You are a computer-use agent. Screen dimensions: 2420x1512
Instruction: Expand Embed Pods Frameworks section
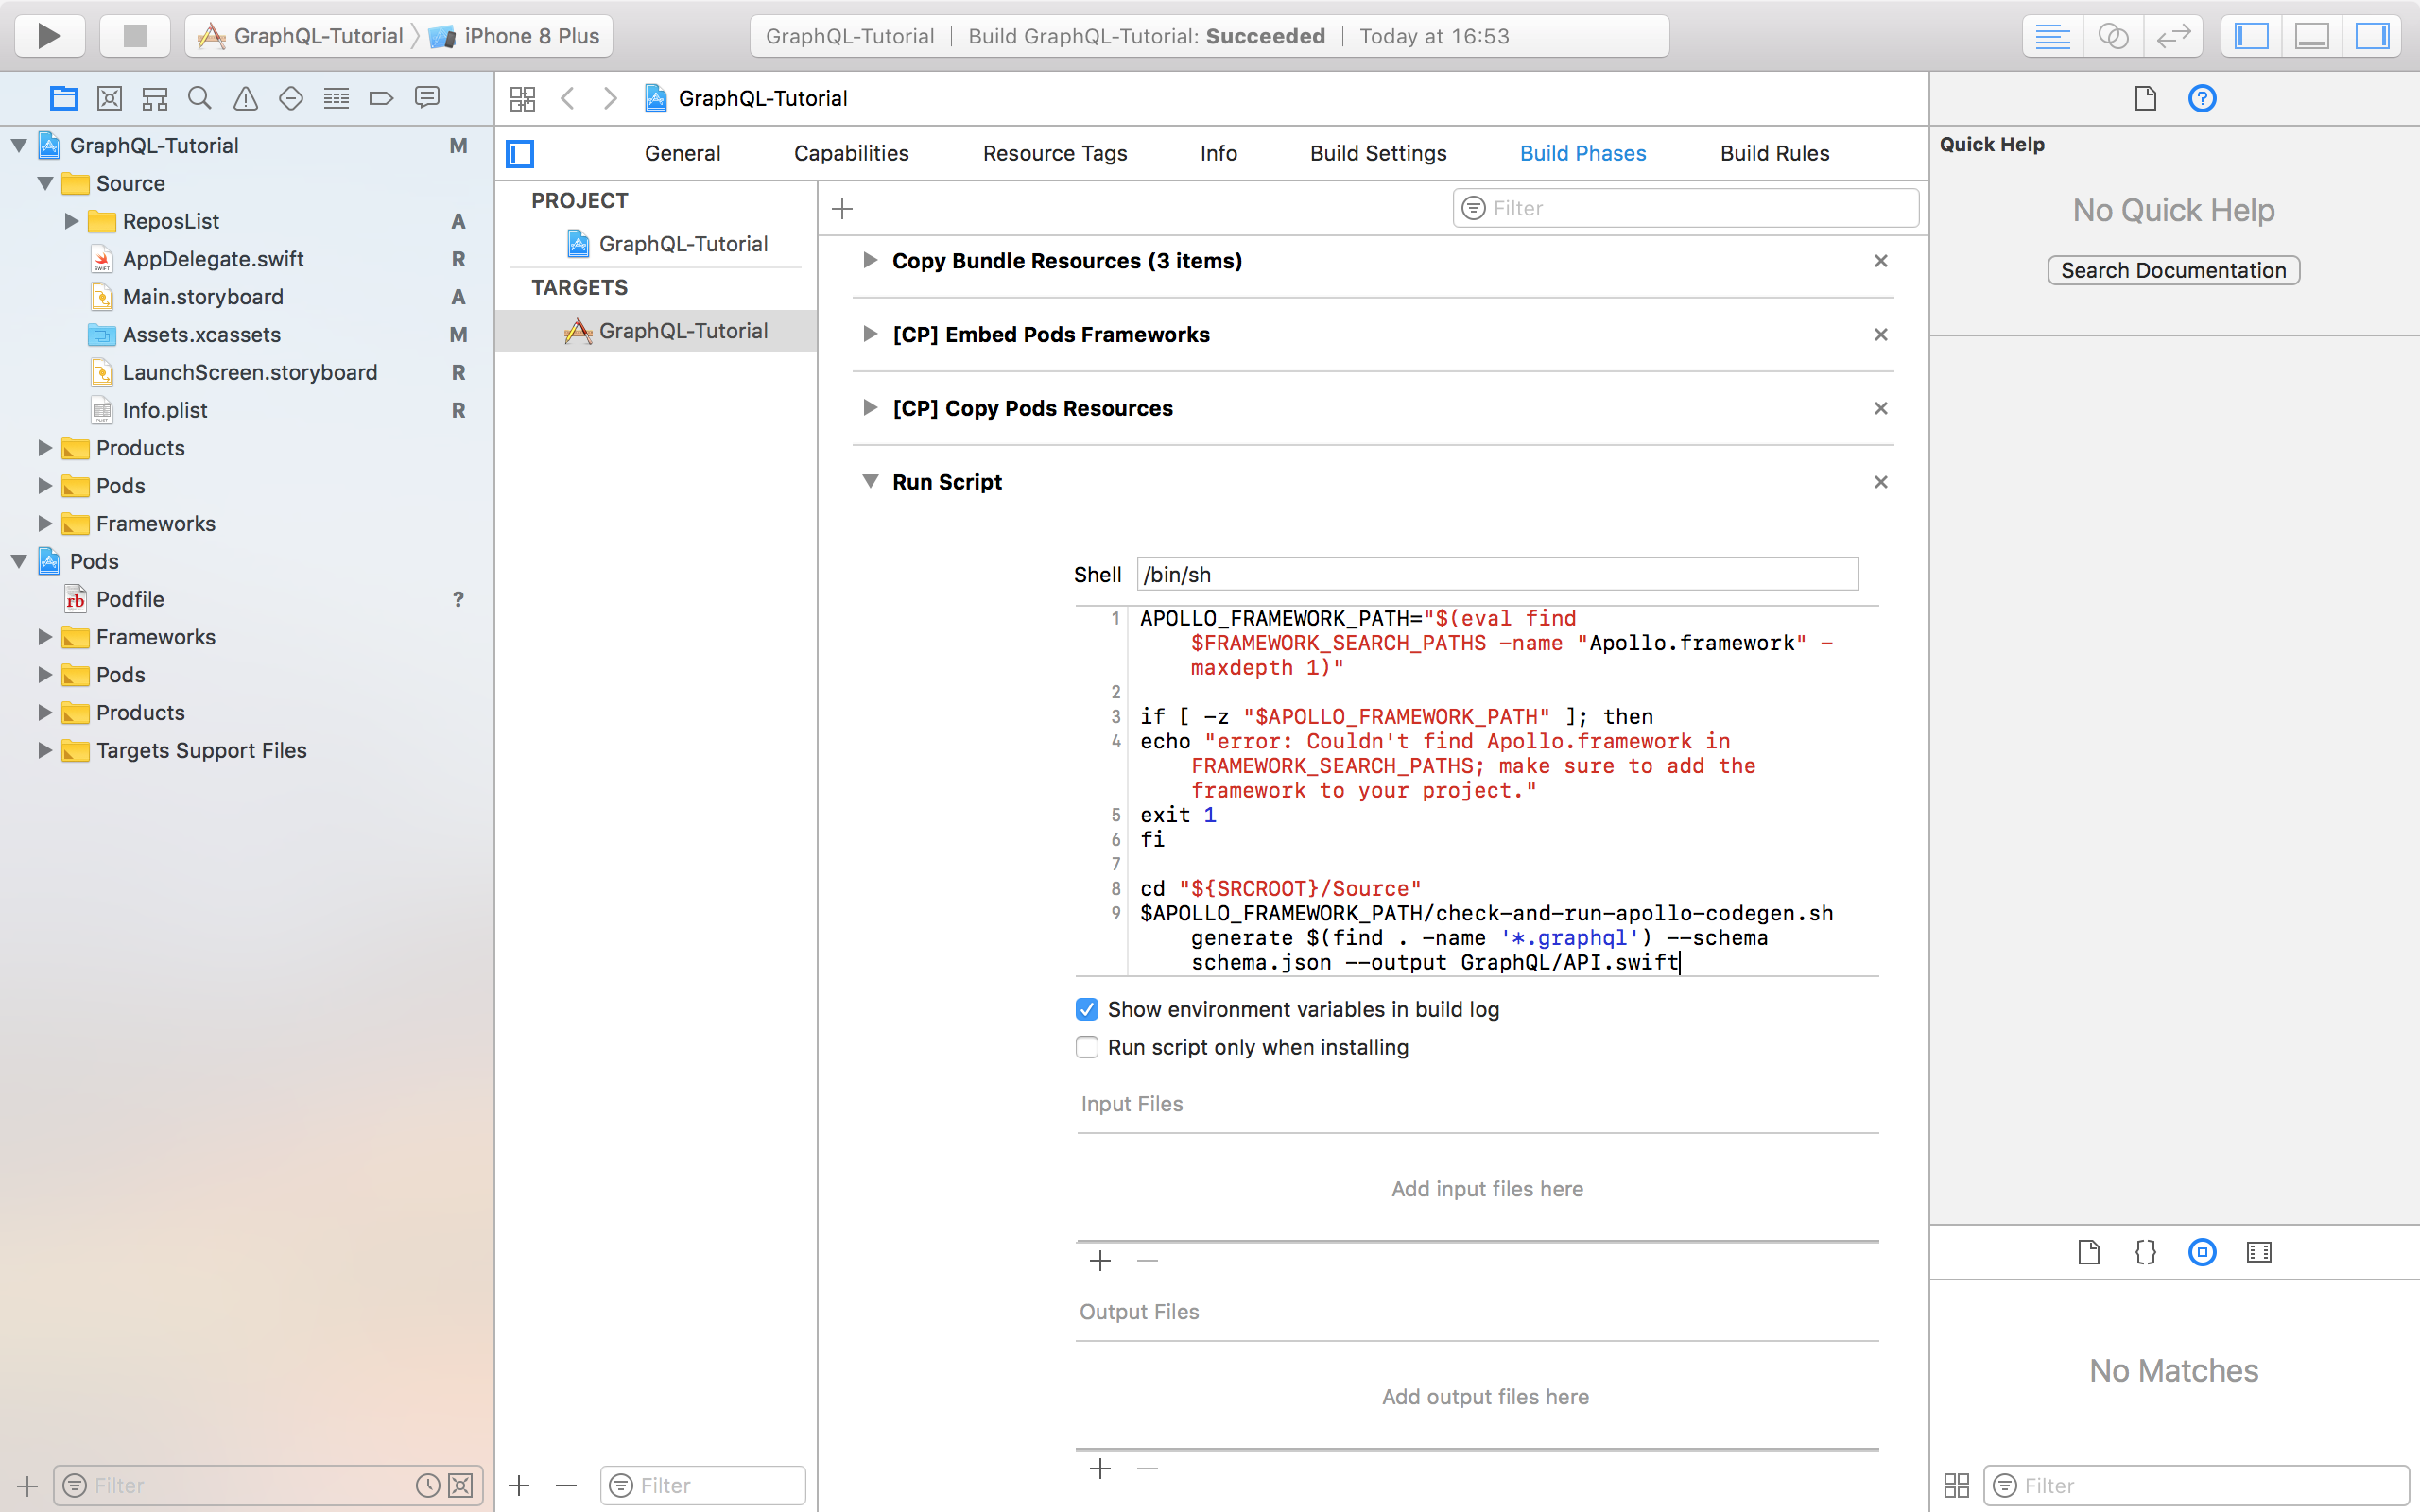870,333
